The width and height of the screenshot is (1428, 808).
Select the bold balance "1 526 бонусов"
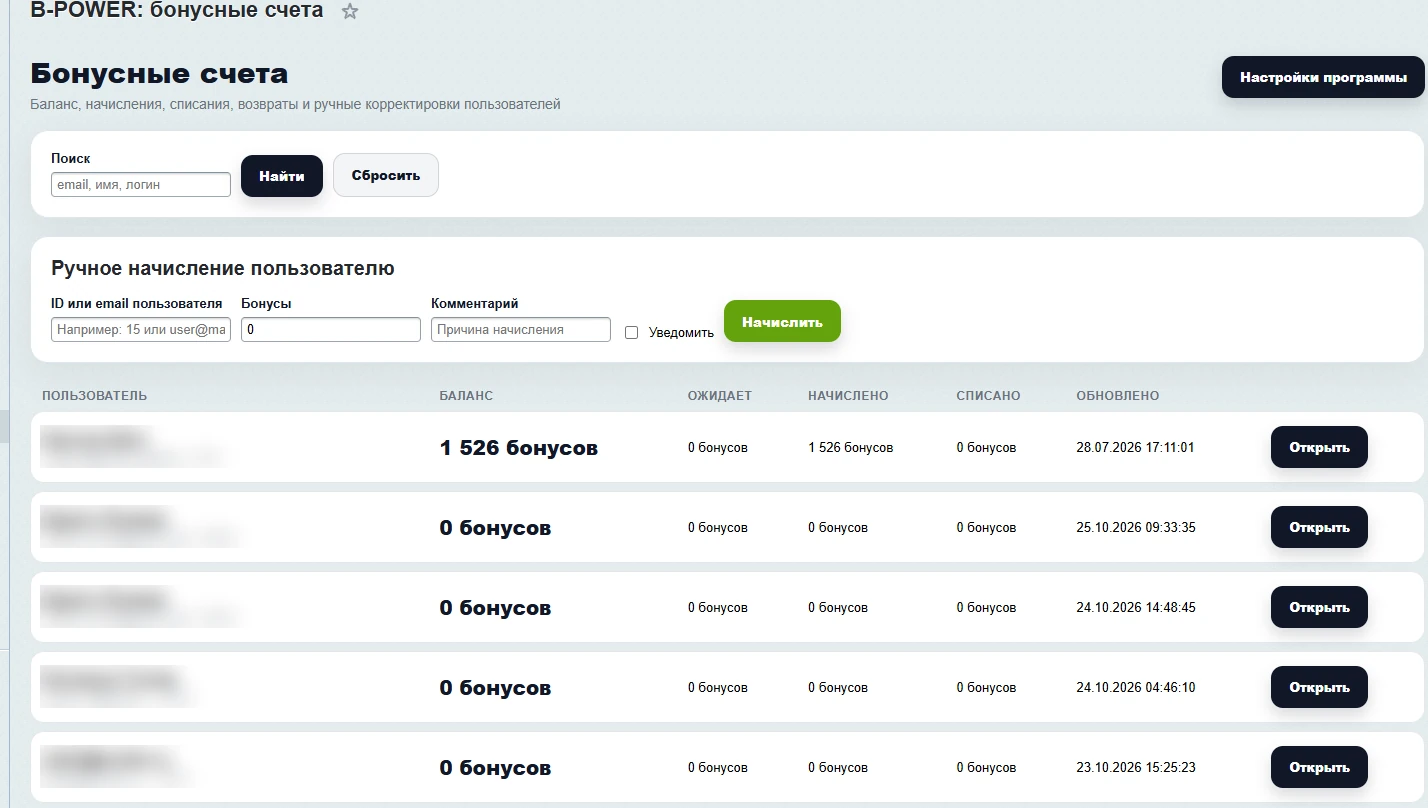pos(519,448)
